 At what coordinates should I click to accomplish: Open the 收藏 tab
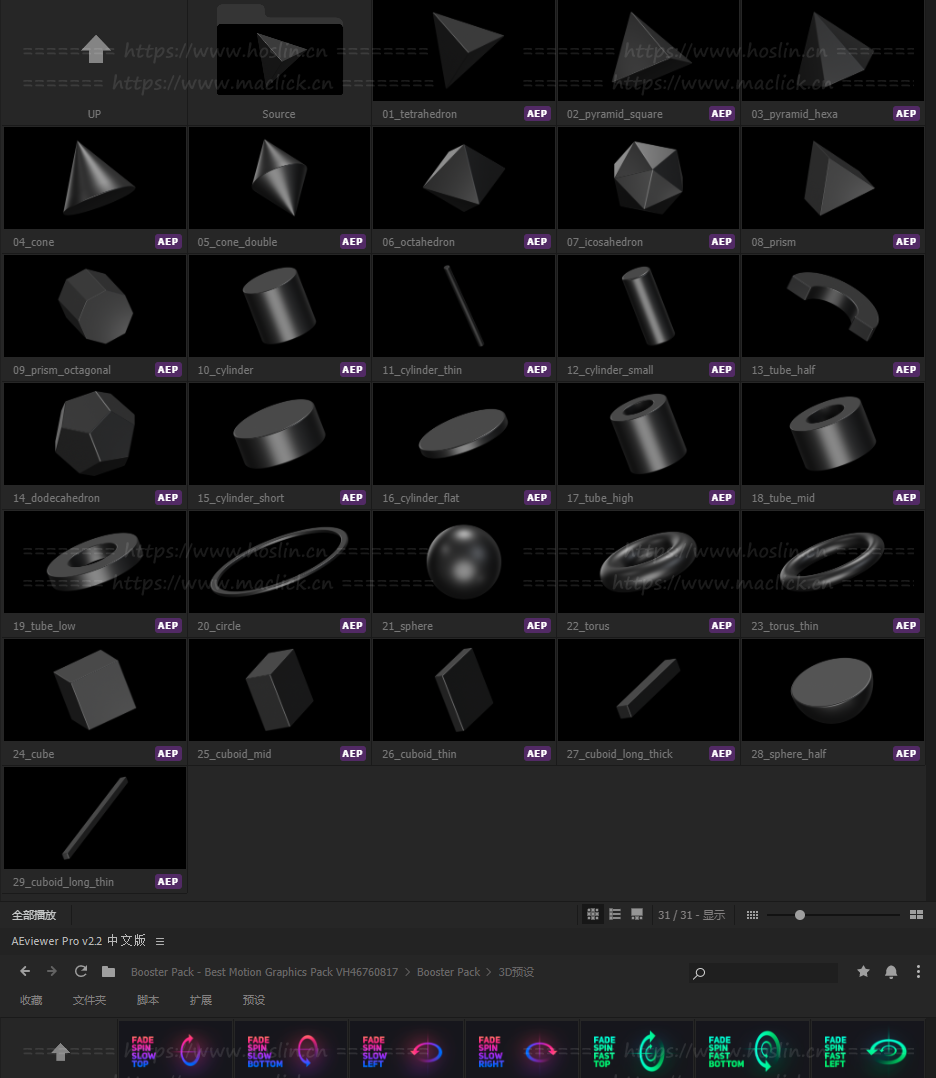[x=31, y=1000]
